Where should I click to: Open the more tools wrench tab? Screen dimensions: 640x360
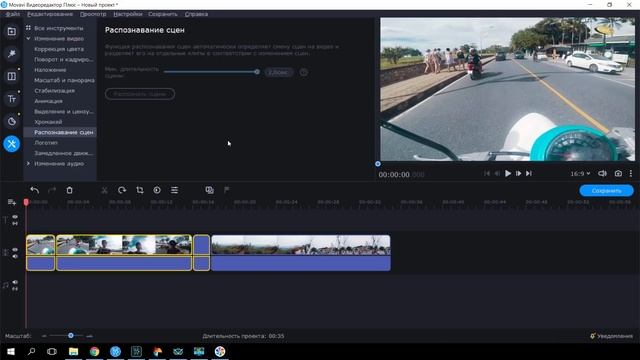click(11, 144)
